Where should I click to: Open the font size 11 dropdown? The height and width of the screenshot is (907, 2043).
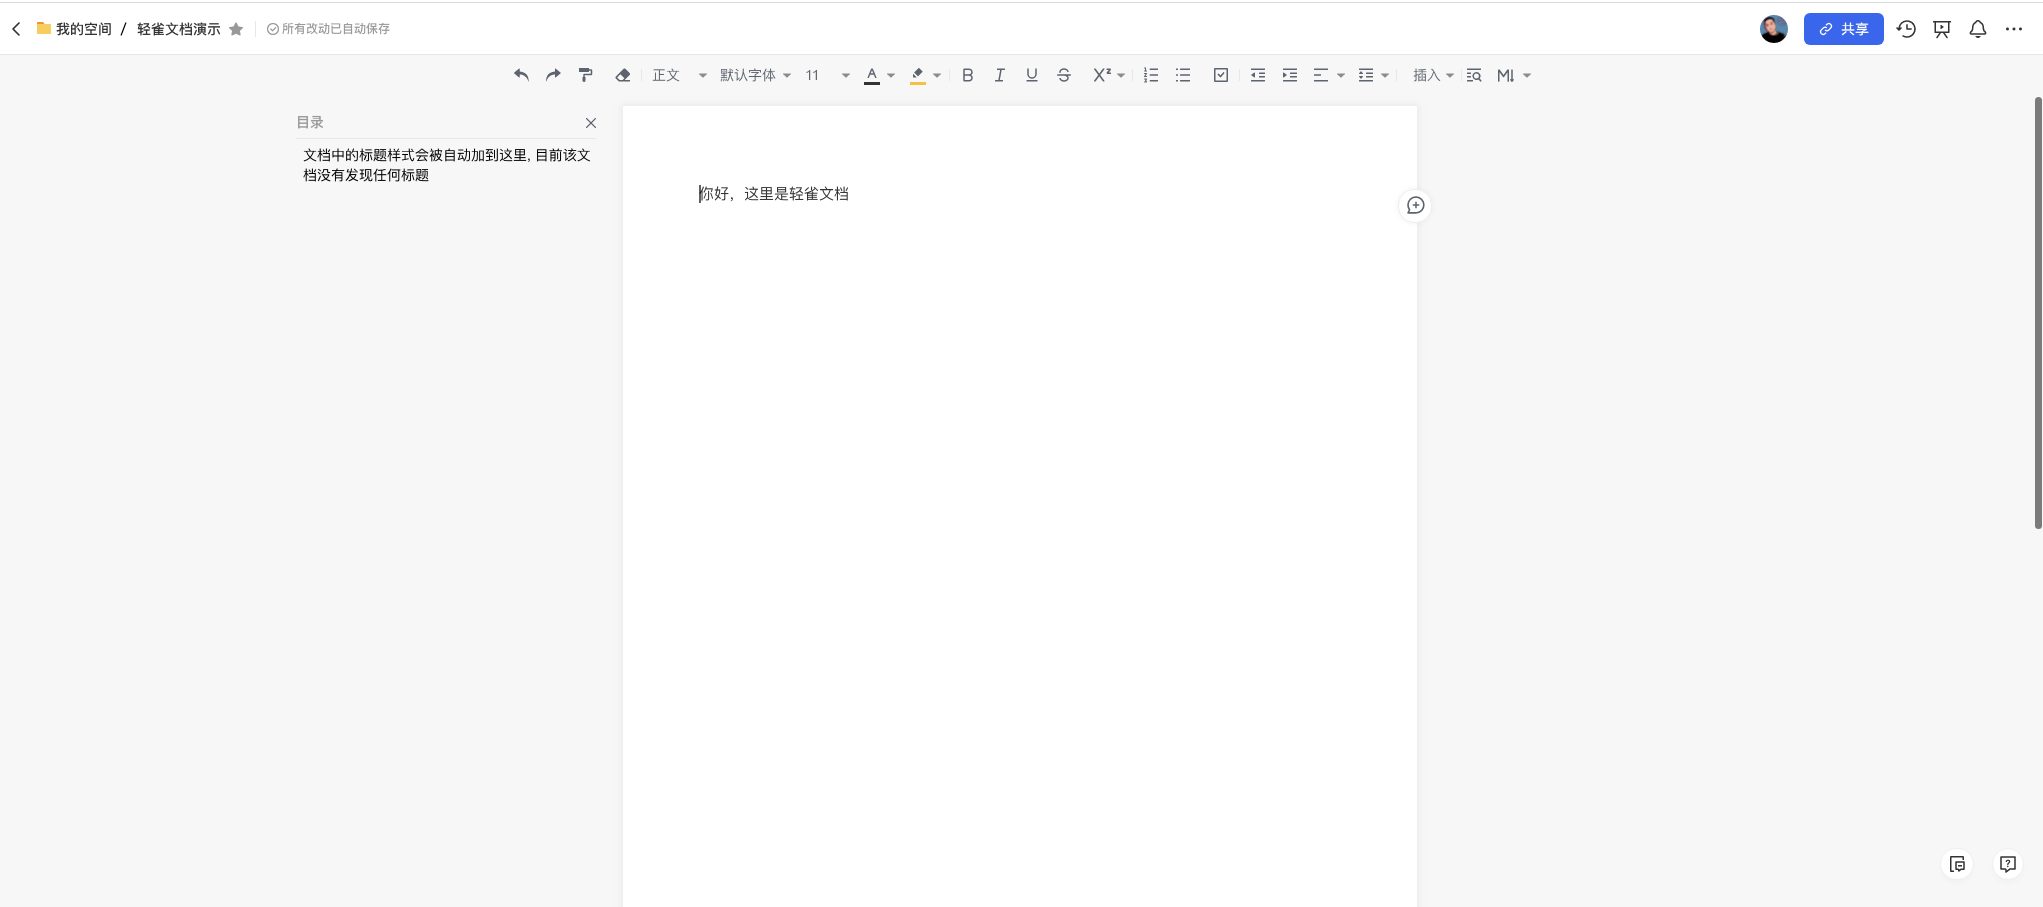pyautogui.click(x=827, y=75)
